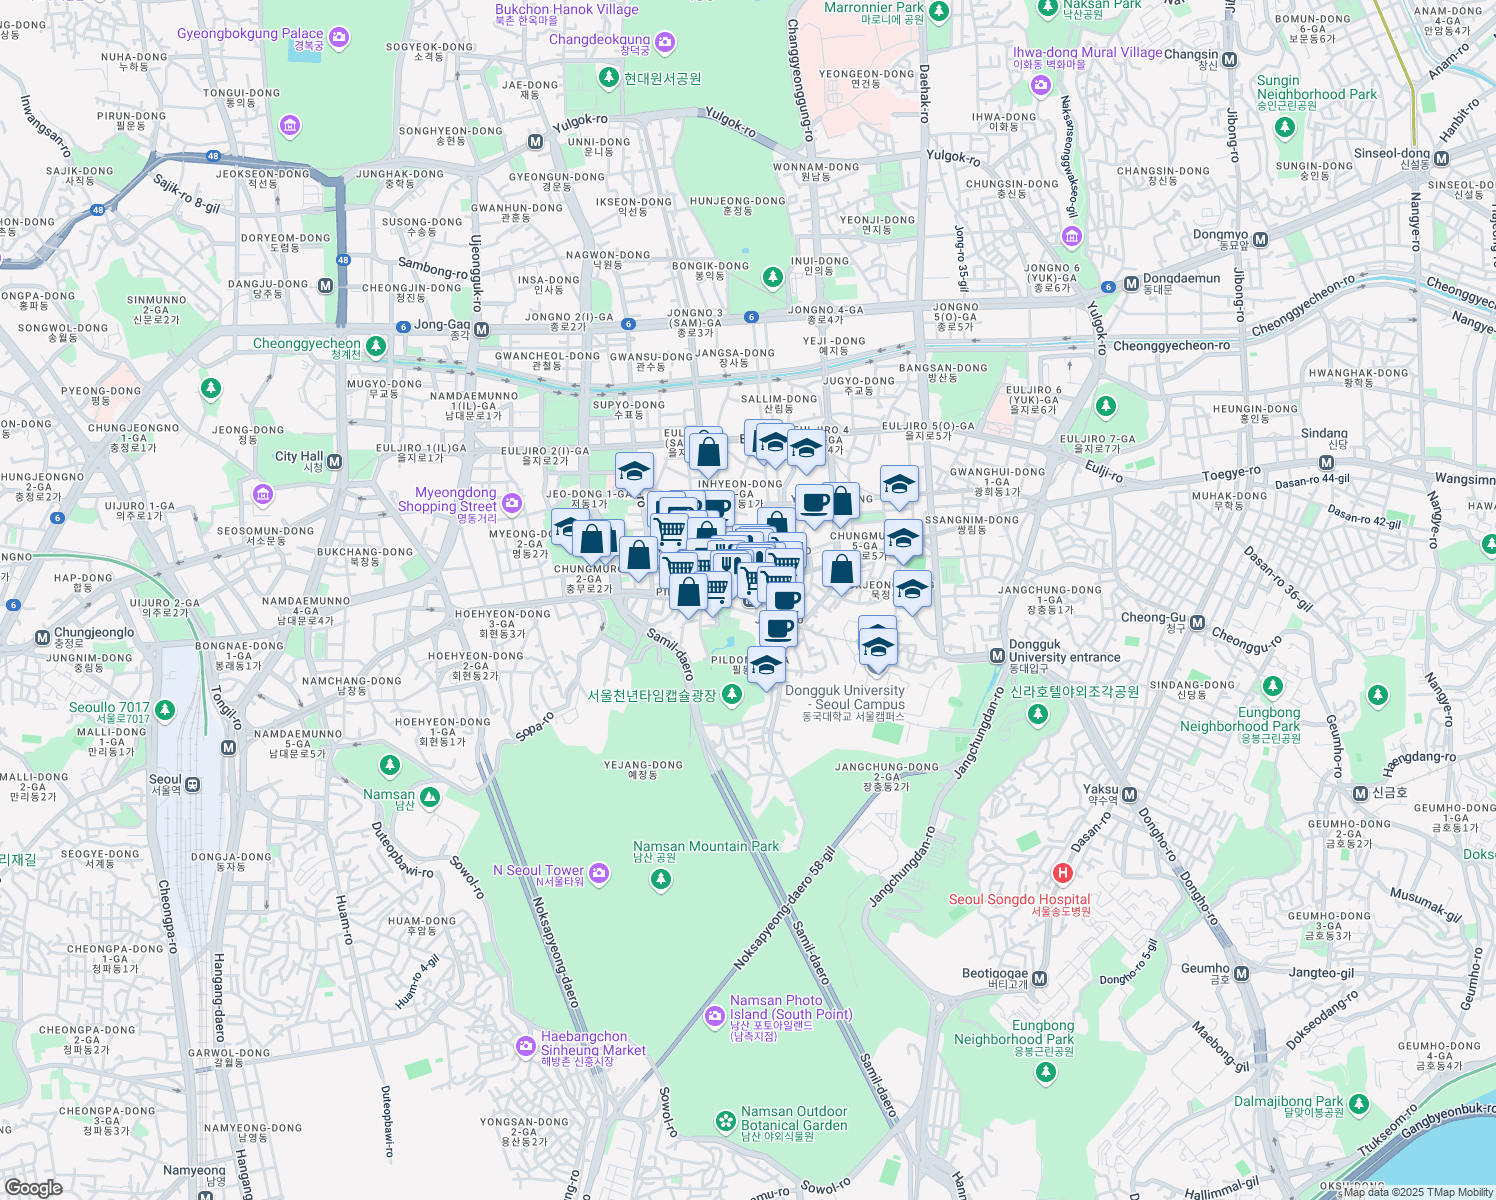Open the N Seoul Tower camera pin
1496x1200 pixels.
(x=599, y=873)
